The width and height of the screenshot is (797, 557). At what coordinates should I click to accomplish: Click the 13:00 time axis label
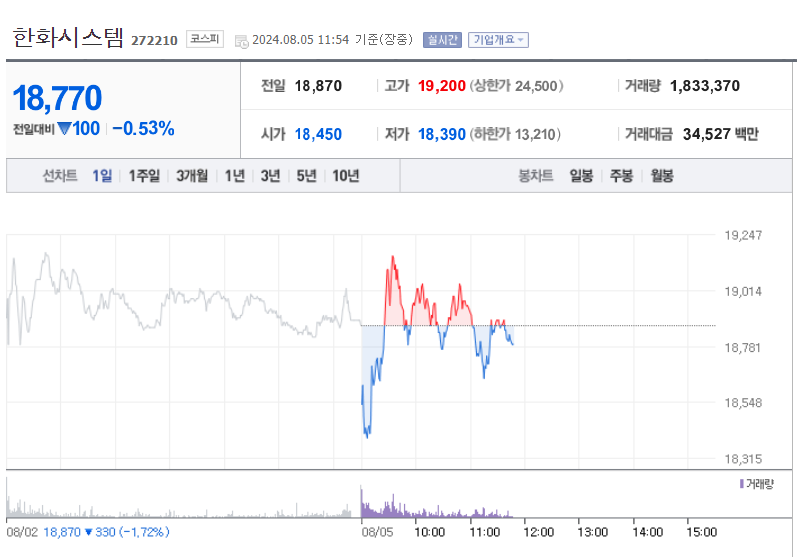click(593, 532)
